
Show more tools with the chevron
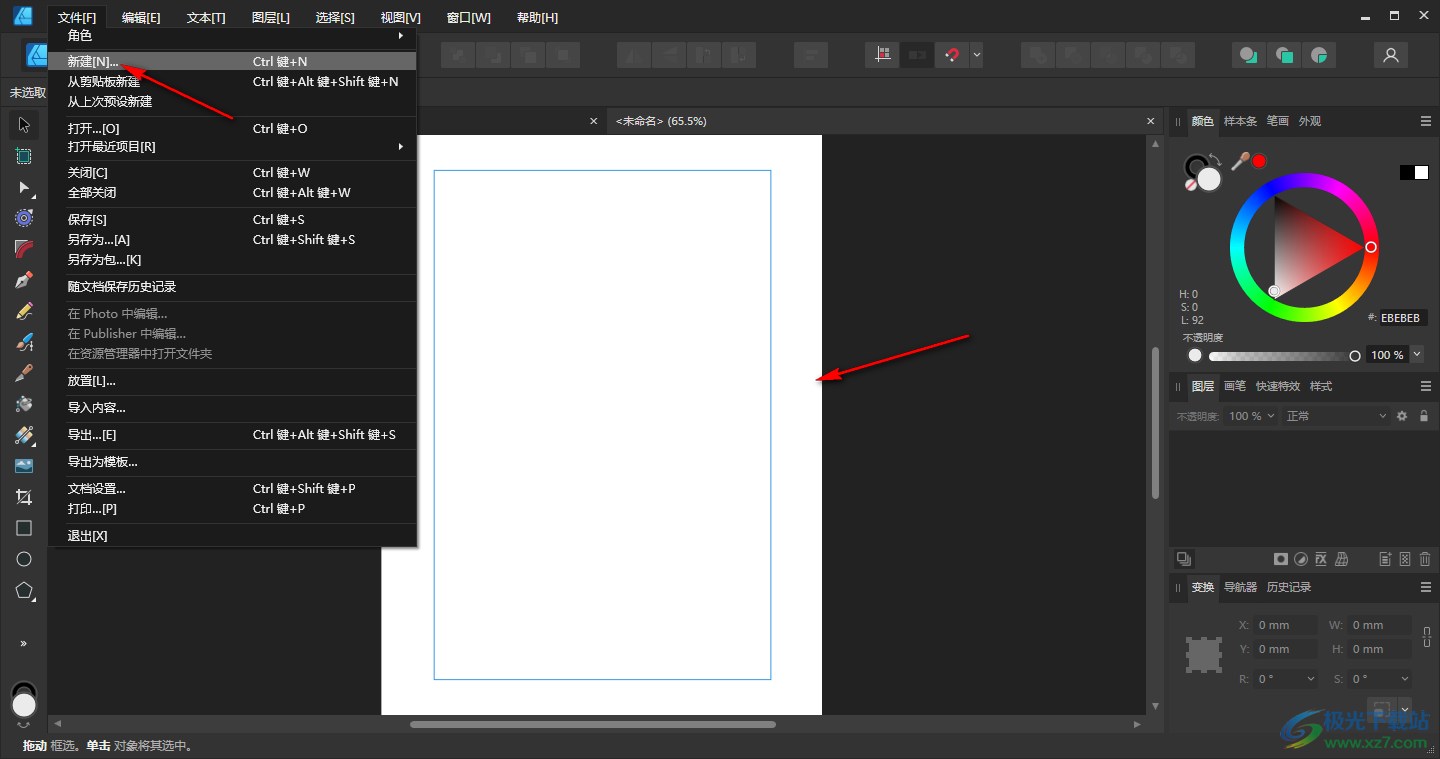pyautogui.click(x=24, y=643)
